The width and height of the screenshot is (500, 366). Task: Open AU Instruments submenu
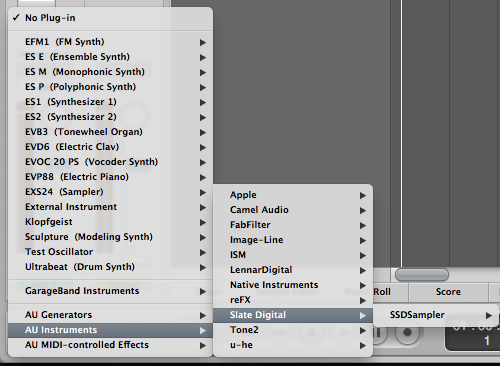pyautogui.click(x=110, y=330)
